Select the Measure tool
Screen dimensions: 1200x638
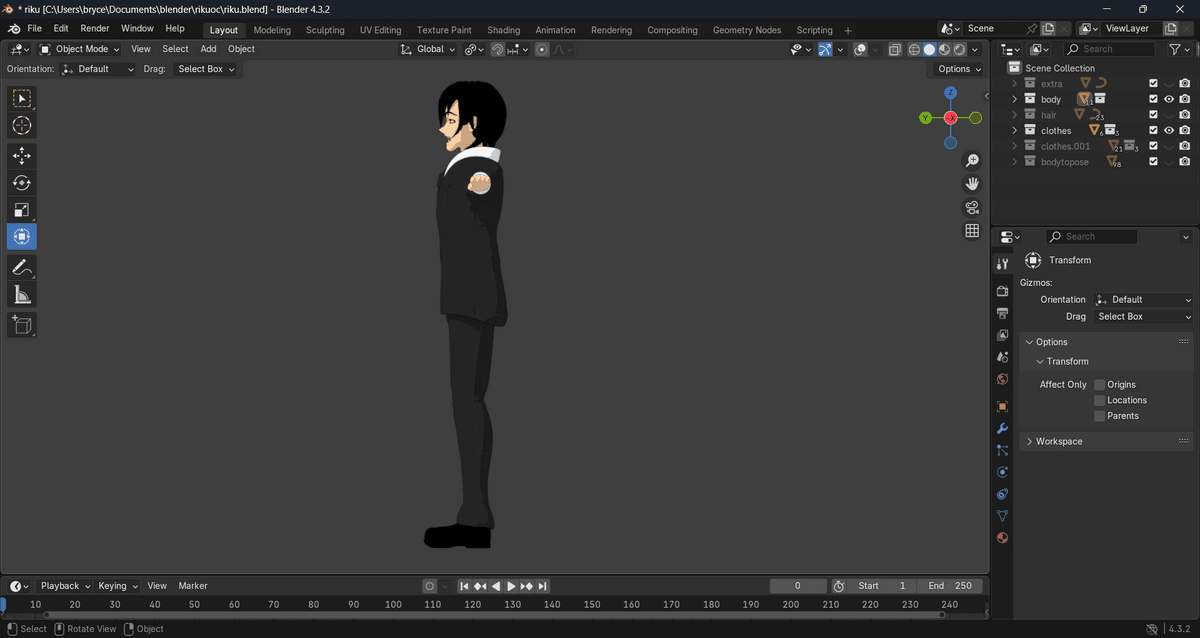[22, 294]
